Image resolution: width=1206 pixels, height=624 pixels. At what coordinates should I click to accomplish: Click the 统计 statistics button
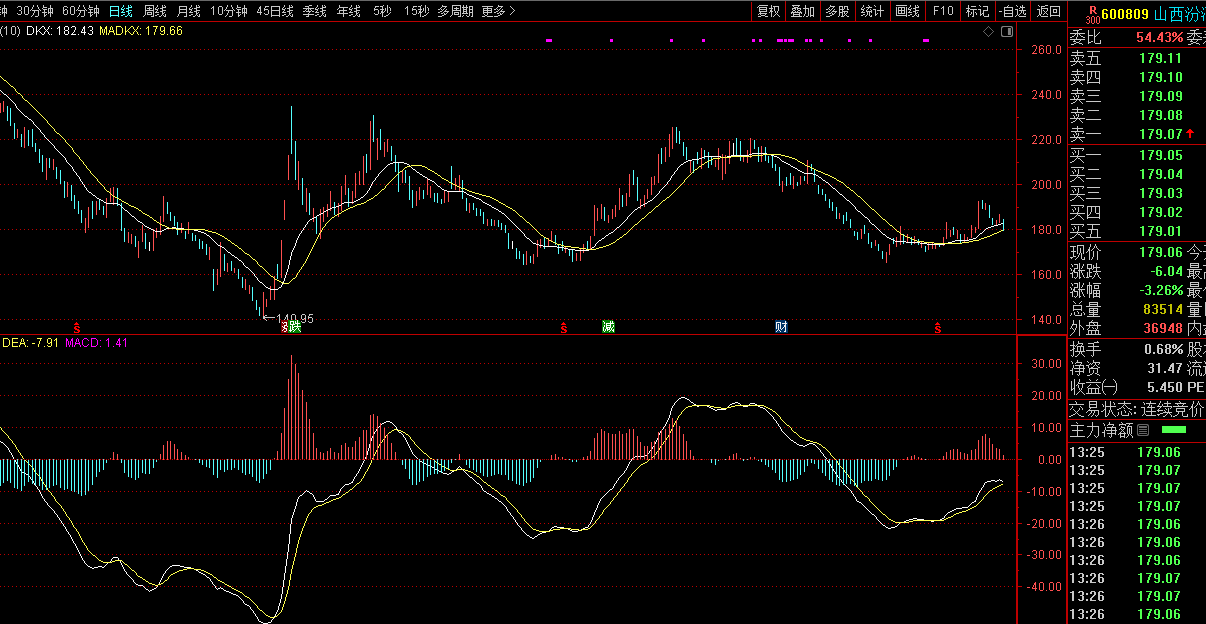point(872,11)
